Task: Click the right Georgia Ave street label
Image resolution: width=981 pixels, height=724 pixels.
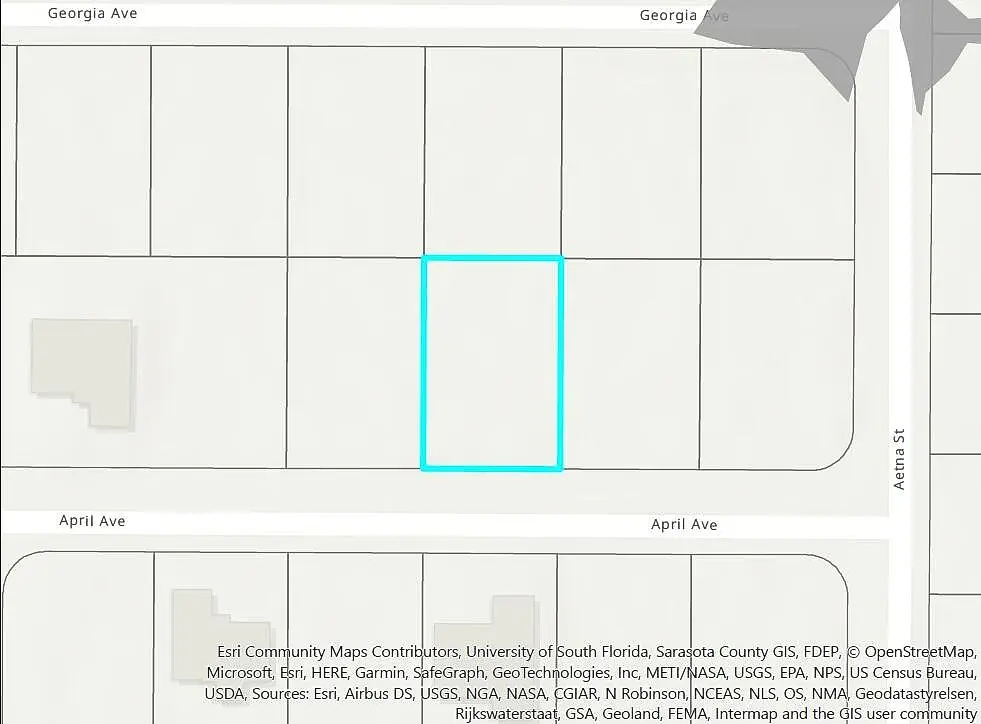Action: 684,15
